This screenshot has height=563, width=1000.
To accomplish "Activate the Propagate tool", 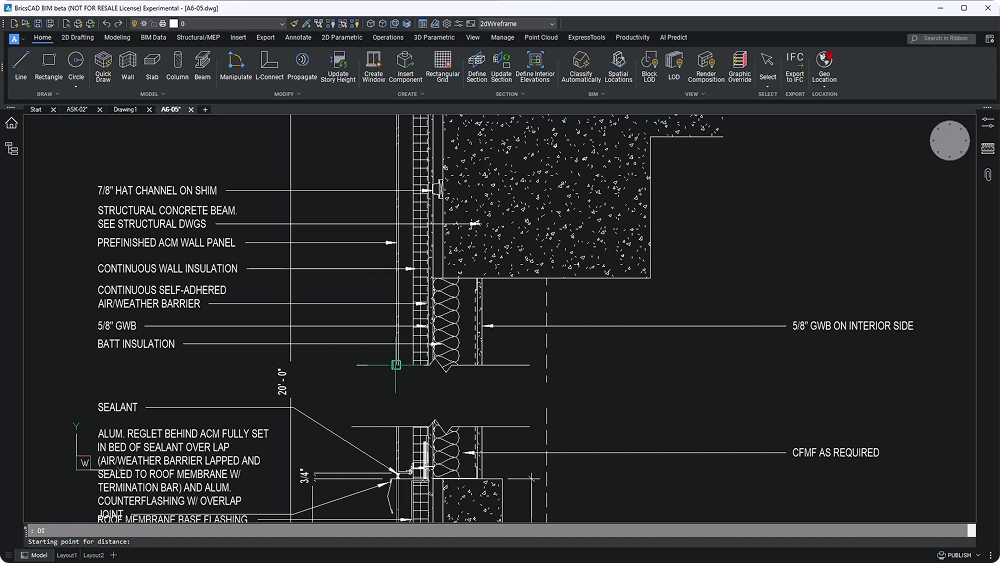I will click(302, 66).
